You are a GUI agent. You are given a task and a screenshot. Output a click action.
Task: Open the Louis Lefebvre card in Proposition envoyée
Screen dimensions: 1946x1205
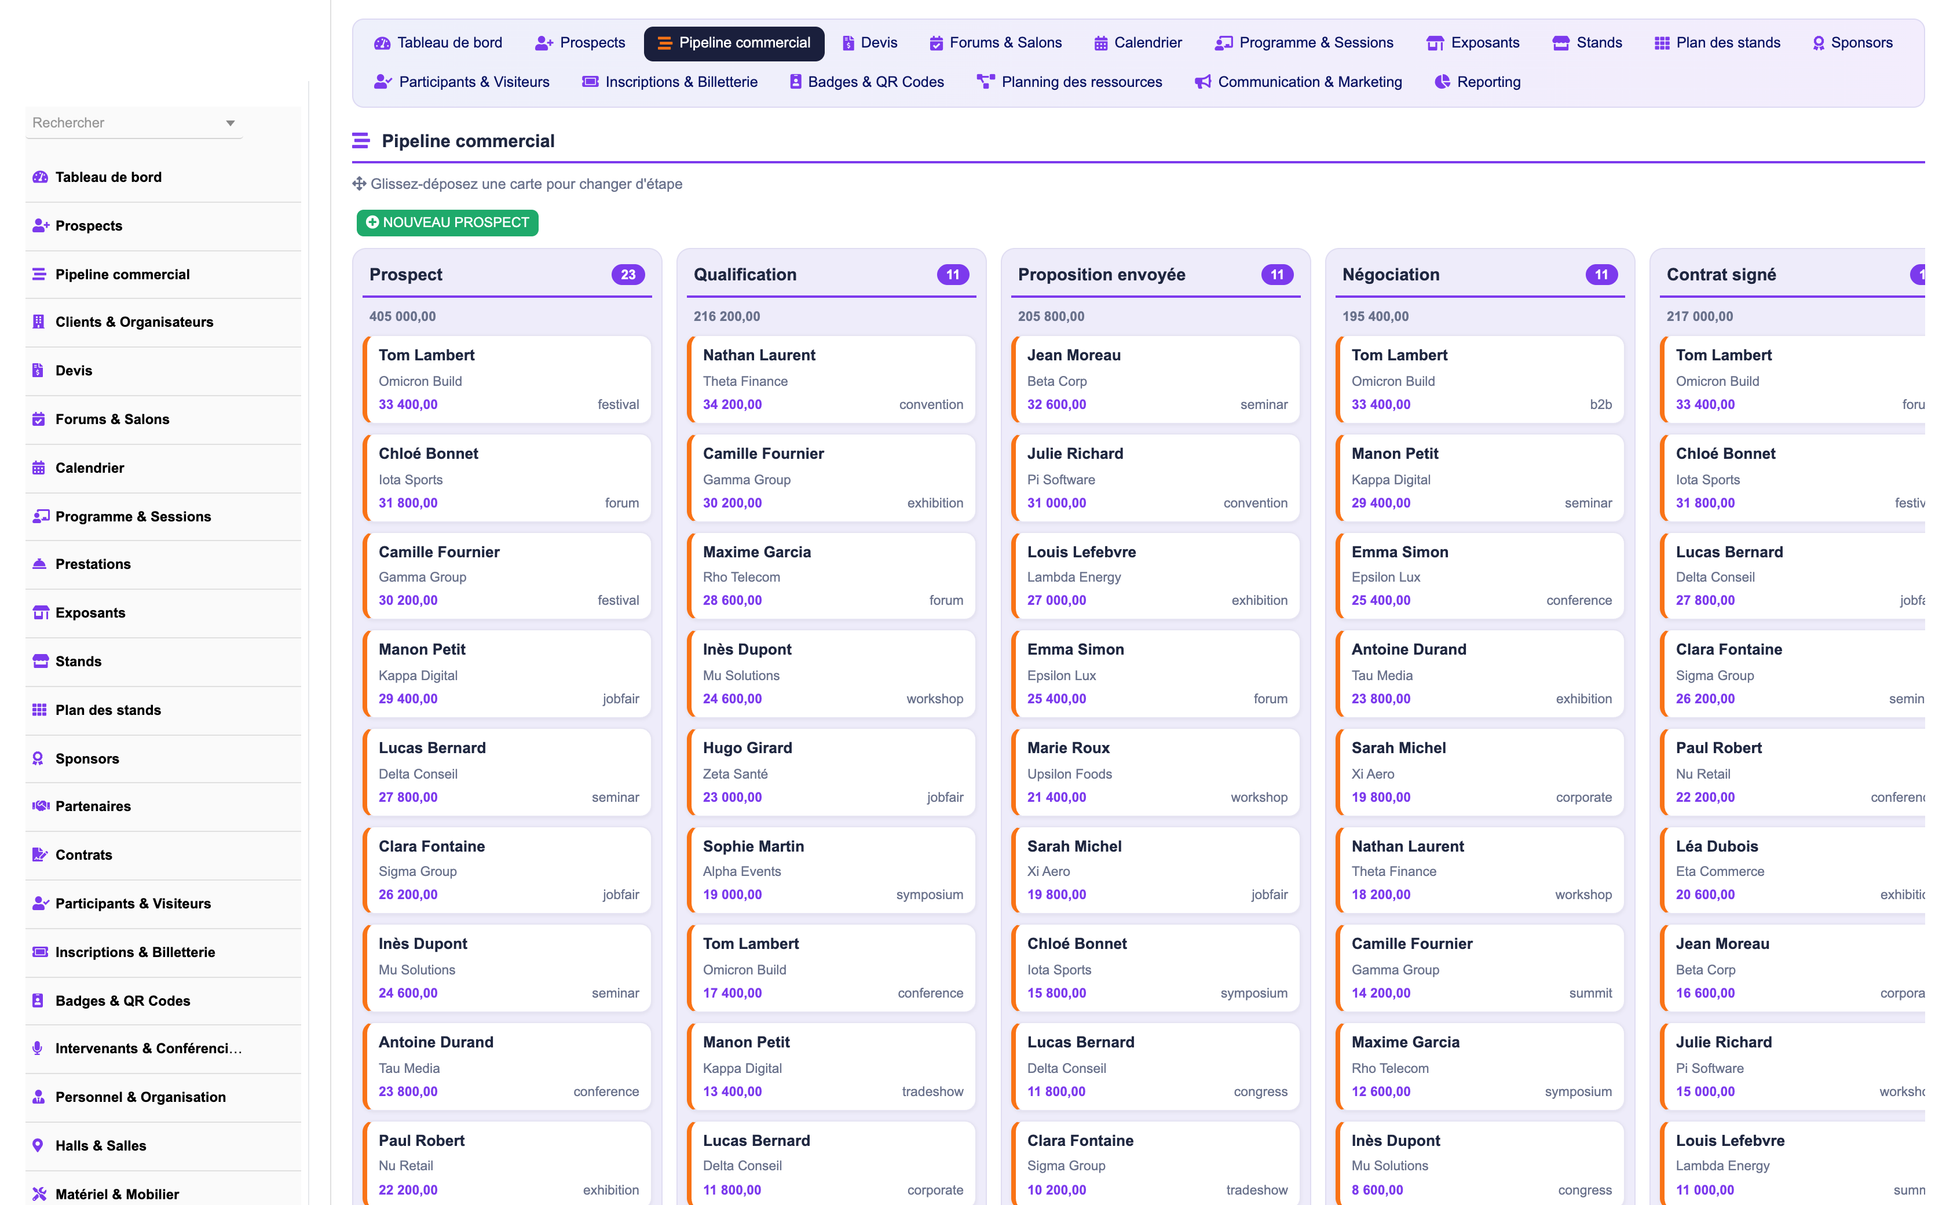click(x=1155, y=576)
